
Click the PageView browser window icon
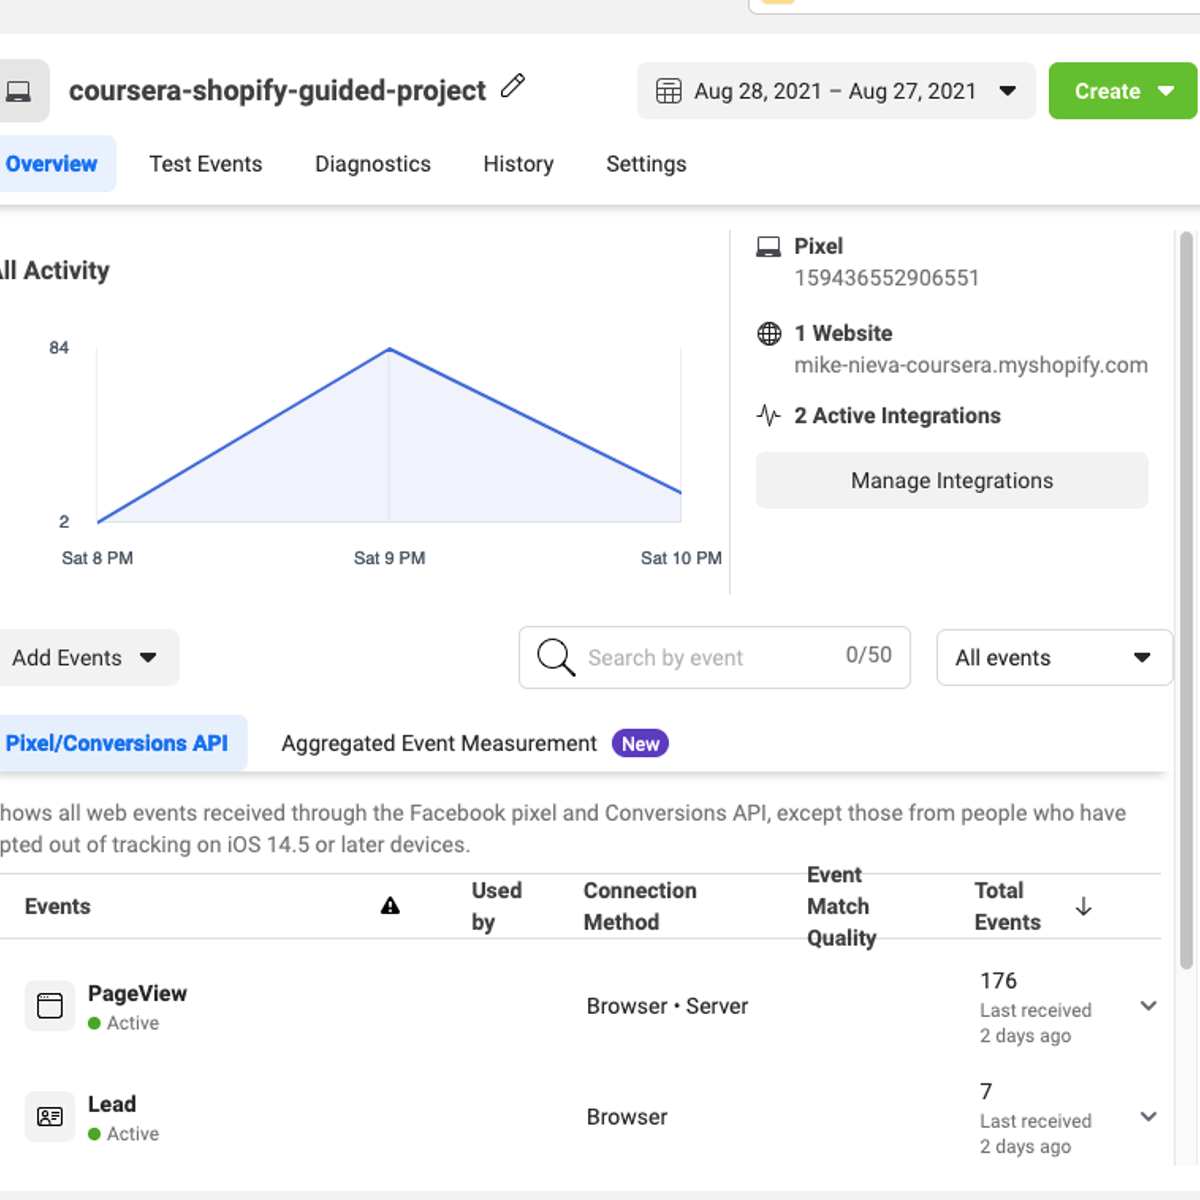tap(50, 1006)
